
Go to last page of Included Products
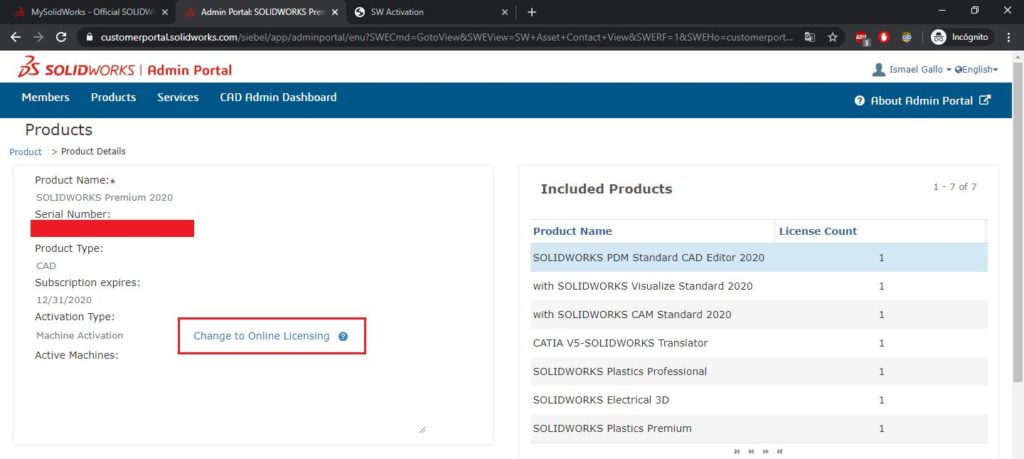click(779, 451)
